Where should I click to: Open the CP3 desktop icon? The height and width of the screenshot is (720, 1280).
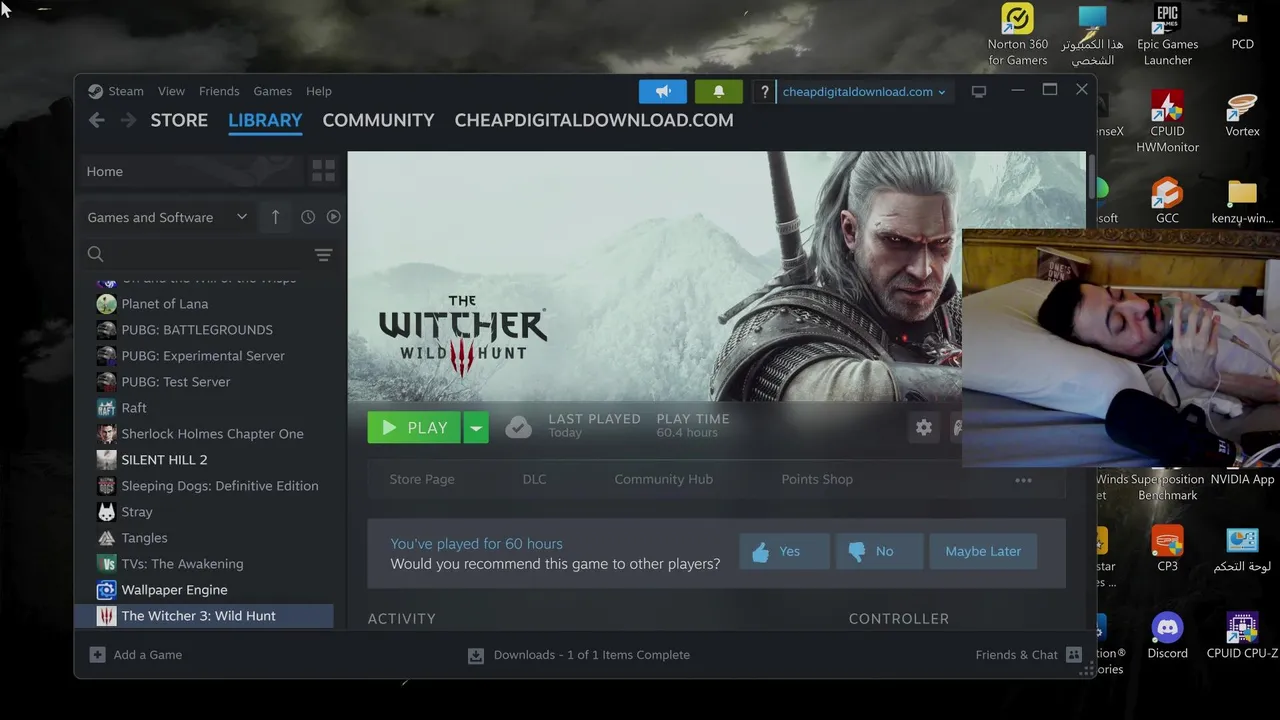click(1167, 549)
